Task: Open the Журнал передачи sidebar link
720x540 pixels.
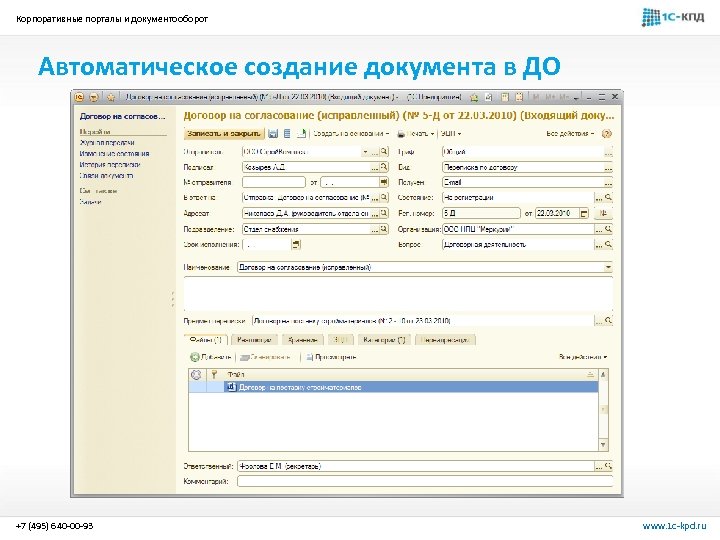Action: coord(107,143)
